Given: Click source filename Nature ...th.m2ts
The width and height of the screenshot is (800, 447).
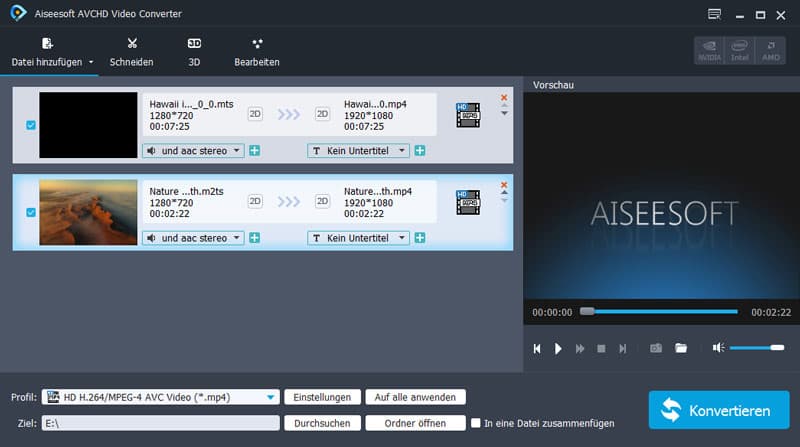Looking at the screenshot, I should [186, 191].
